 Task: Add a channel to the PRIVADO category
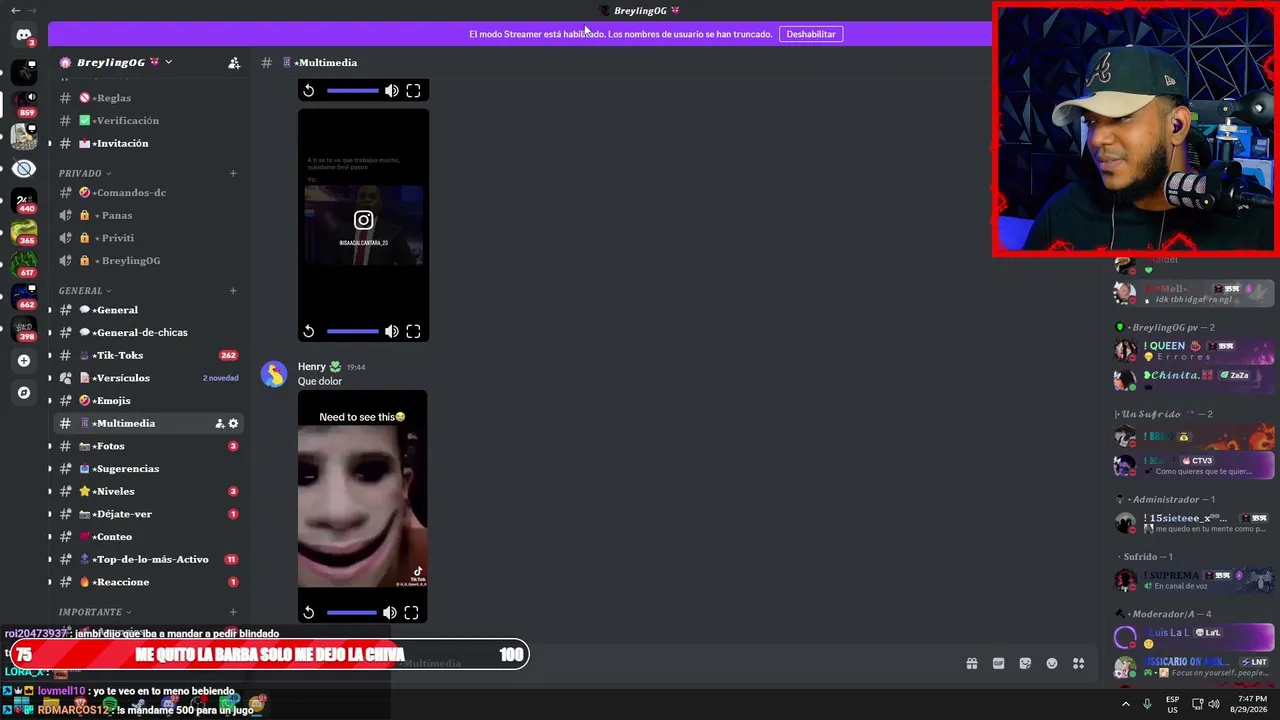click(233, 173)
